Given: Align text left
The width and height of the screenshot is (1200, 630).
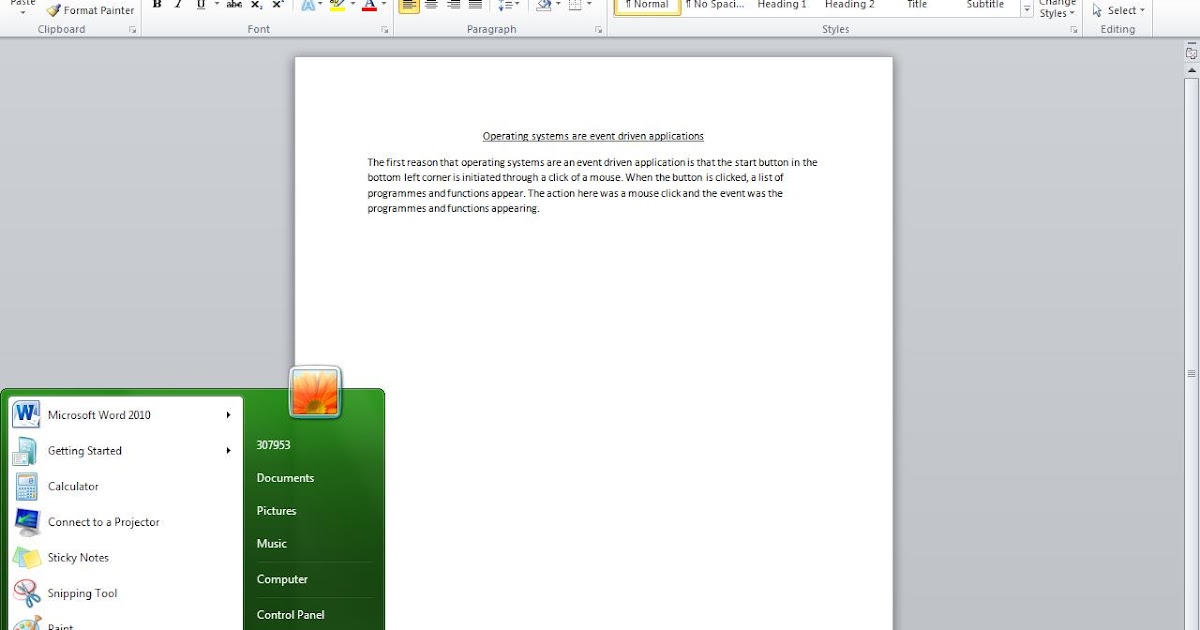Looking at the screenshot, I should (409, 5).
